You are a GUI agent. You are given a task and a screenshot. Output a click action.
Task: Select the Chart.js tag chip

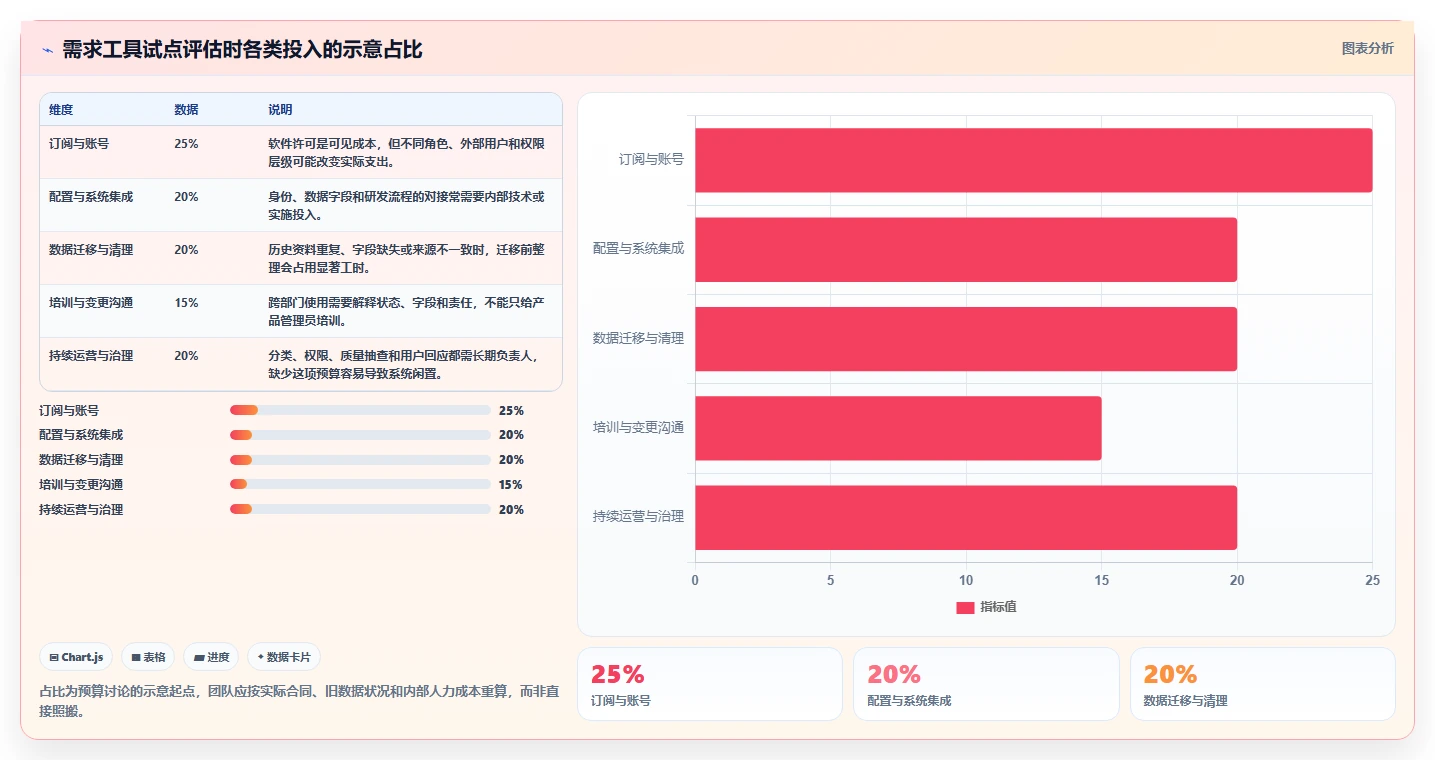[76, 657]
